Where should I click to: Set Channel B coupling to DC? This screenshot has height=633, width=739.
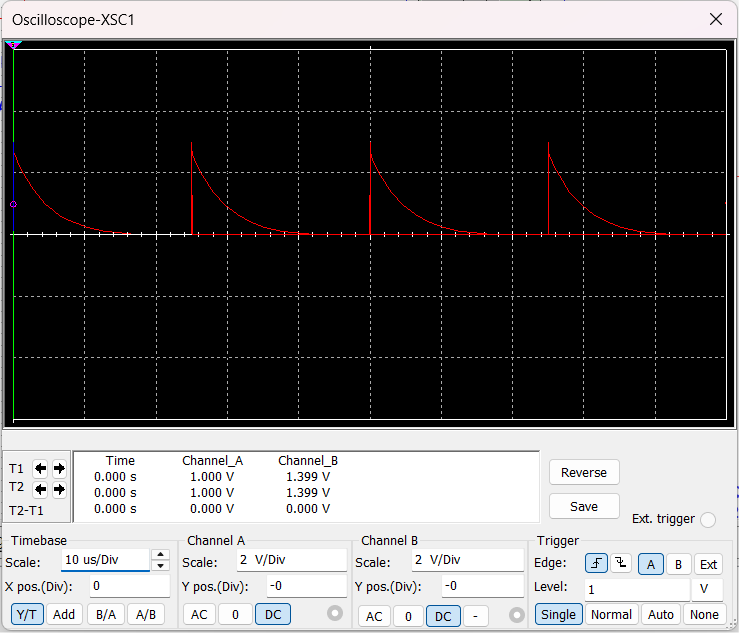443,616
